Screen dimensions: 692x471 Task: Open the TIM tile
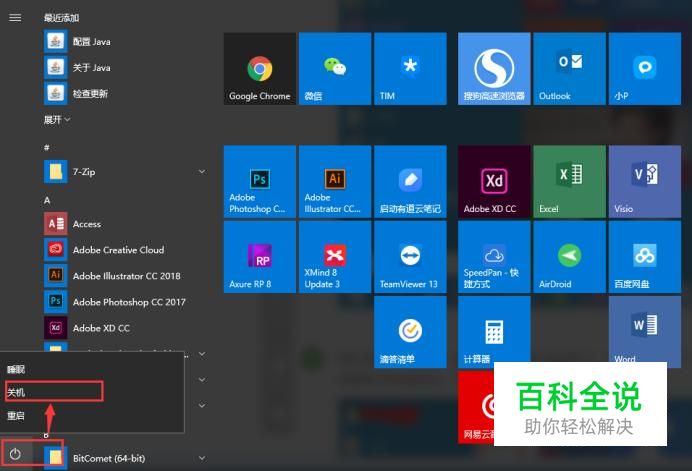click(x=410, y=68)
